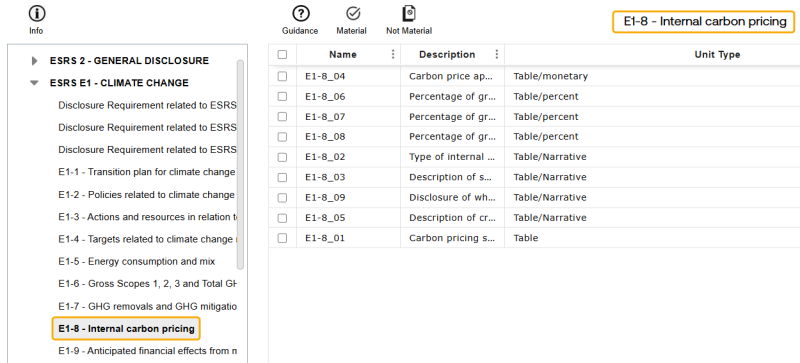
Task: Open E1-1 Transition plan for climate change
Action: (147, 172)
